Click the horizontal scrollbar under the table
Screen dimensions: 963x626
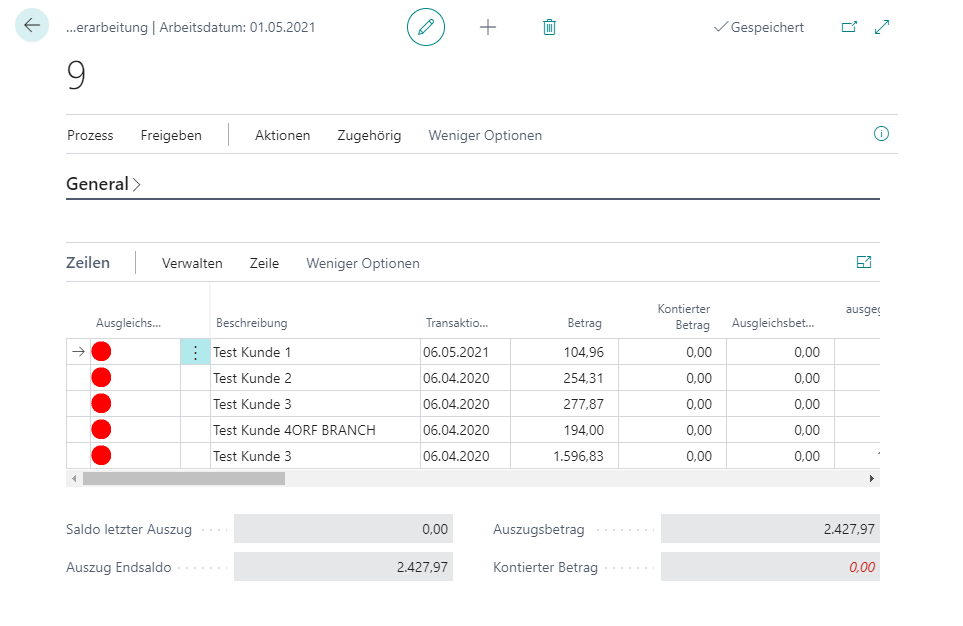tap(184, 479)
